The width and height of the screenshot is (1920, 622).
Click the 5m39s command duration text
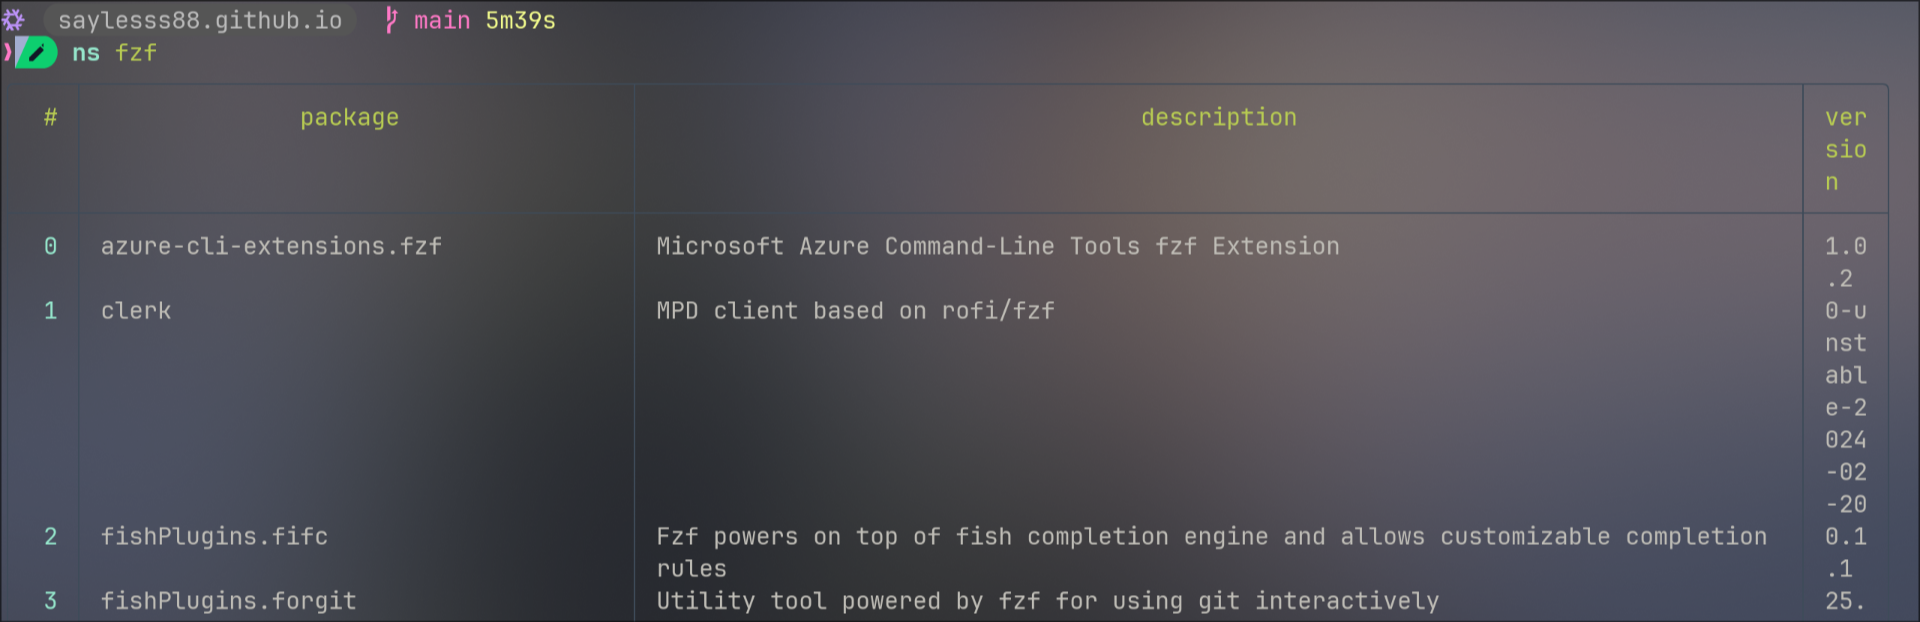(520, 20)
